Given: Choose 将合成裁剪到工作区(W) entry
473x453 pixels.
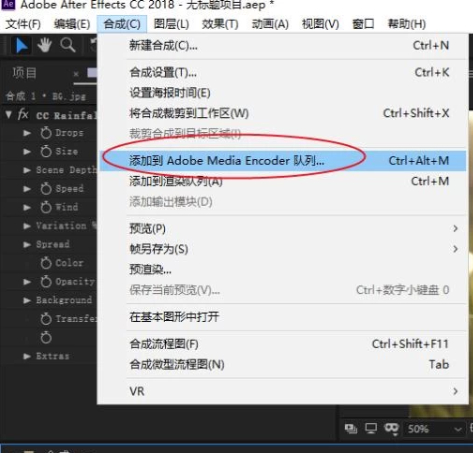Looking at the screenshot, I should (x=283, y=113).
